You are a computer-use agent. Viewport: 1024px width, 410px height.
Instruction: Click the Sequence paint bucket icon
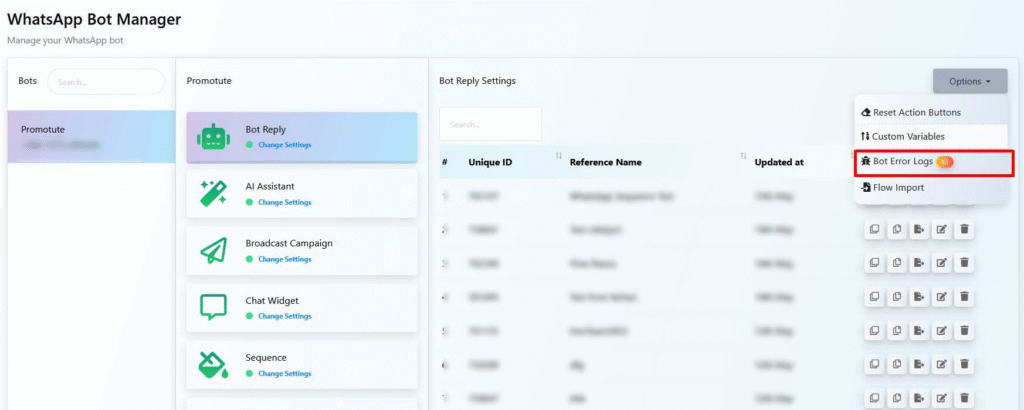coord(213,365)
